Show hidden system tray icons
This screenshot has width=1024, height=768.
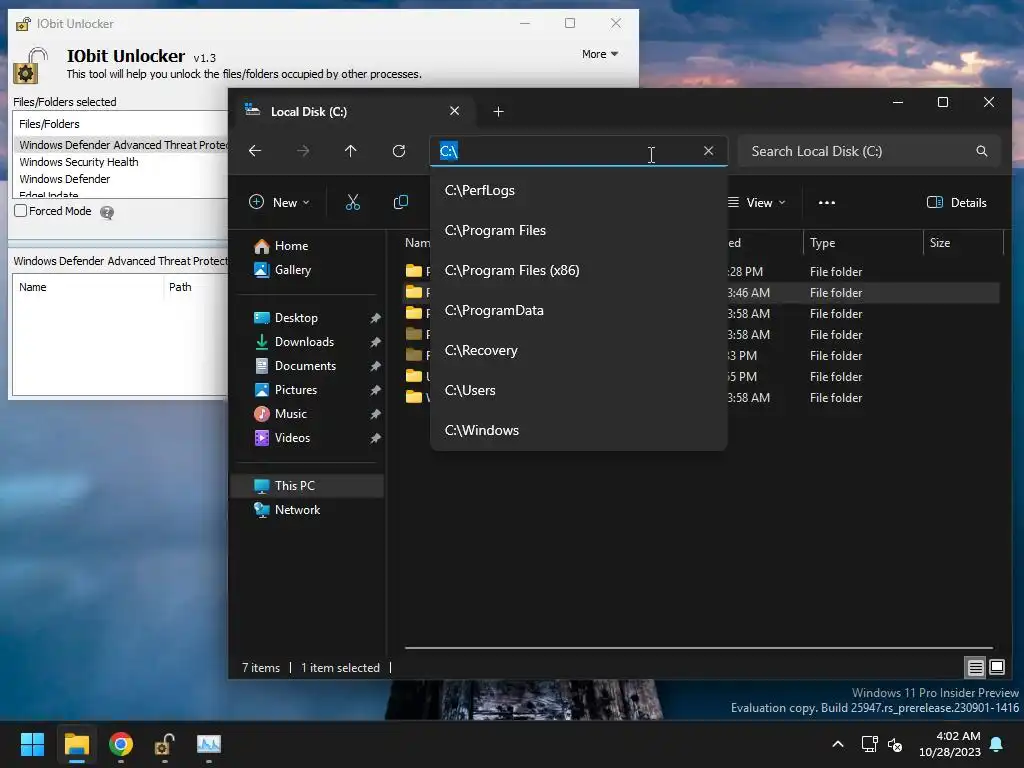tap(838, 744)
